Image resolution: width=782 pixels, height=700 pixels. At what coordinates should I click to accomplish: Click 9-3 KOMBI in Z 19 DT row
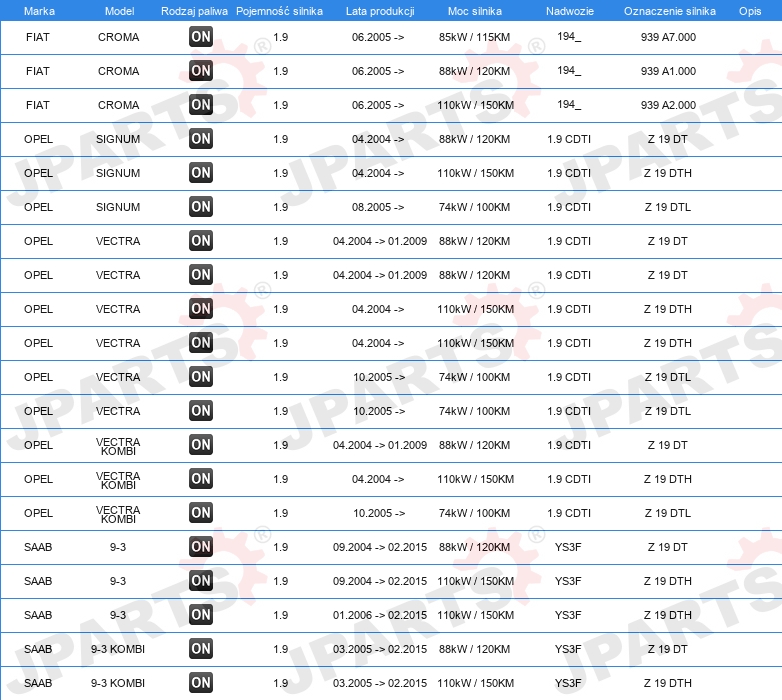click(118, 649)
